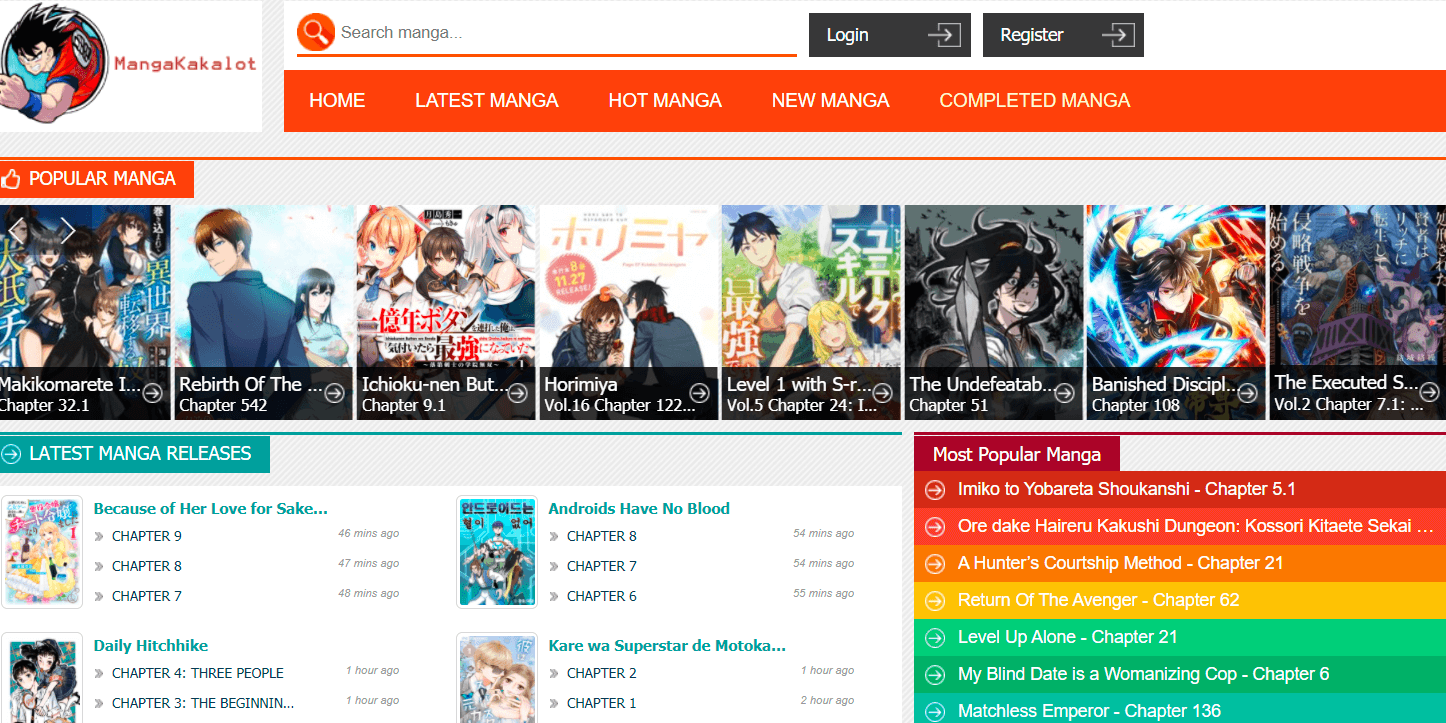1446x723 pixels.
Task: Open Chapter 4: Three People link
Action: point(198,673)
